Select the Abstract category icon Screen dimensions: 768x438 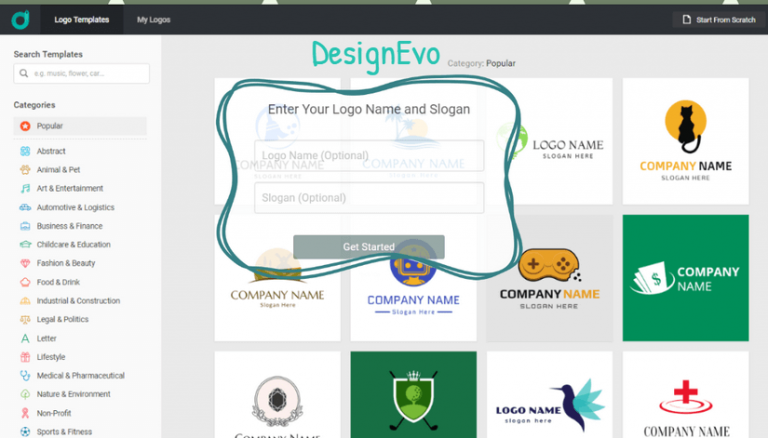point(24,151)
